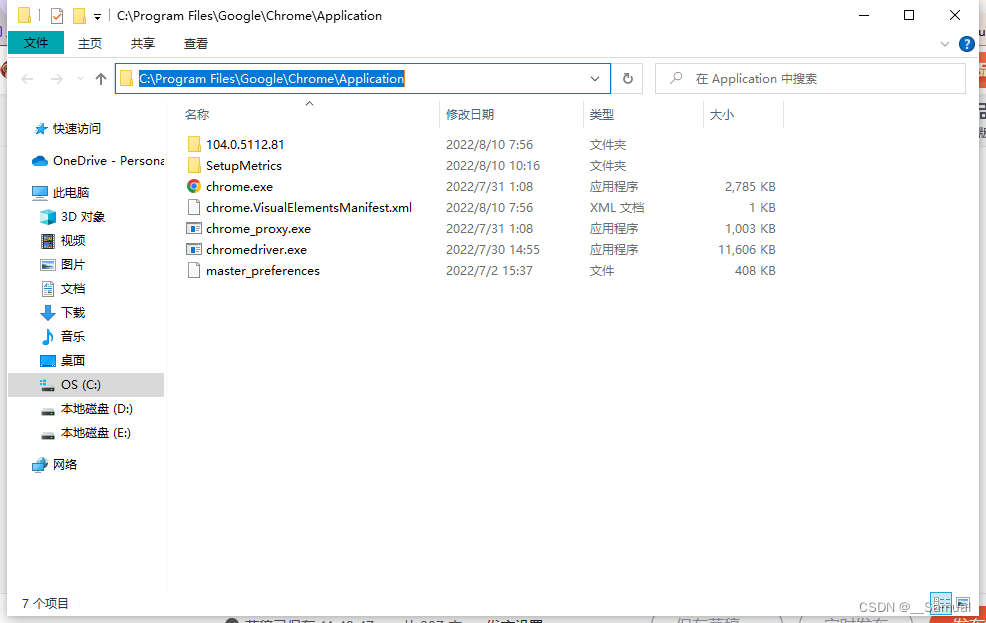
Task: Open the address bar history dropdown
Action: (x=594, y=79)
